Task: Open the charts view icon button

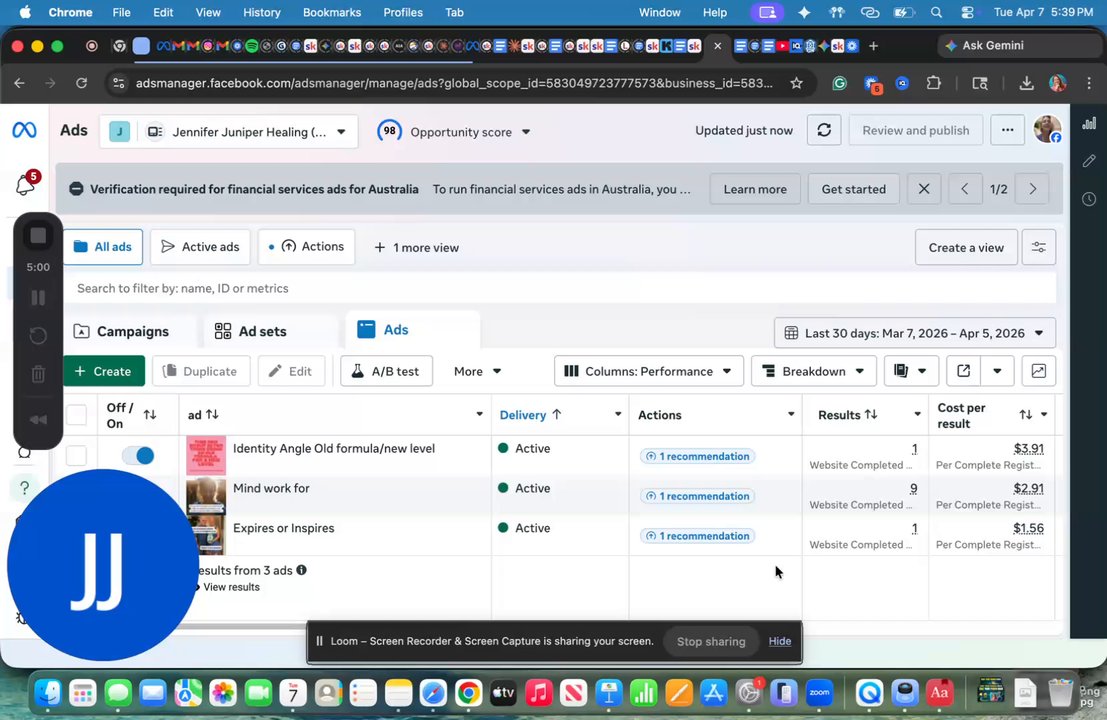Action: point(1039,371)
